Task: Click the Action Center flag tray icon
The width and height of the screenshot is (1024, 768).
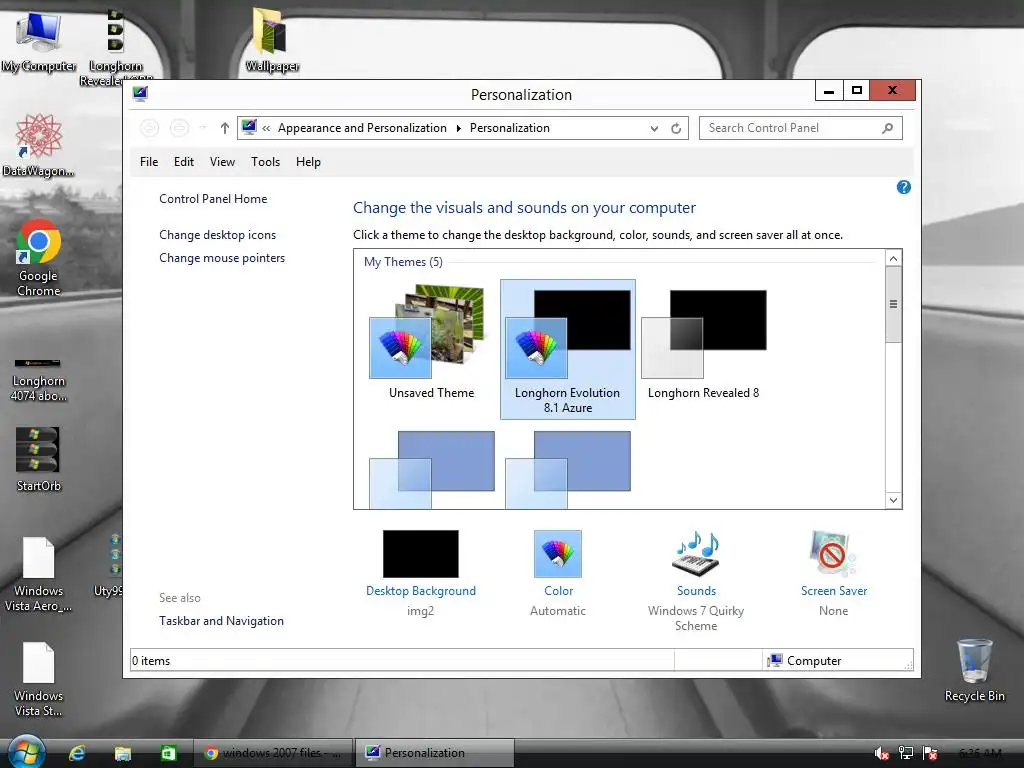Action: pos(931,753)
